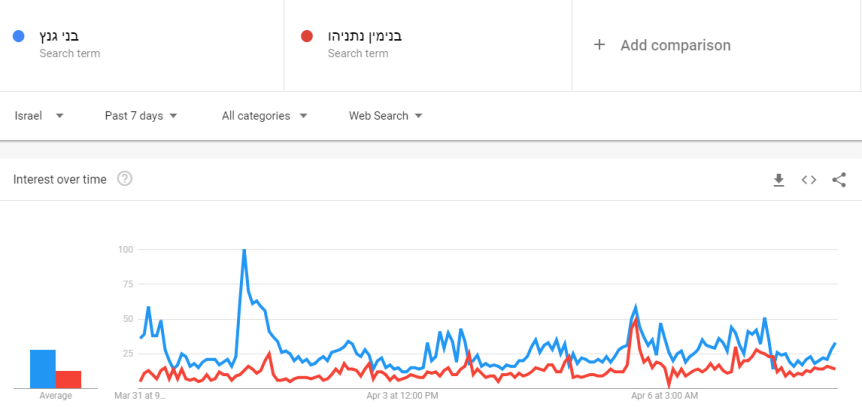This screenshot has width=862, height=407.
Task: Open the All categories dropdown
Action: tap(264, 116)
